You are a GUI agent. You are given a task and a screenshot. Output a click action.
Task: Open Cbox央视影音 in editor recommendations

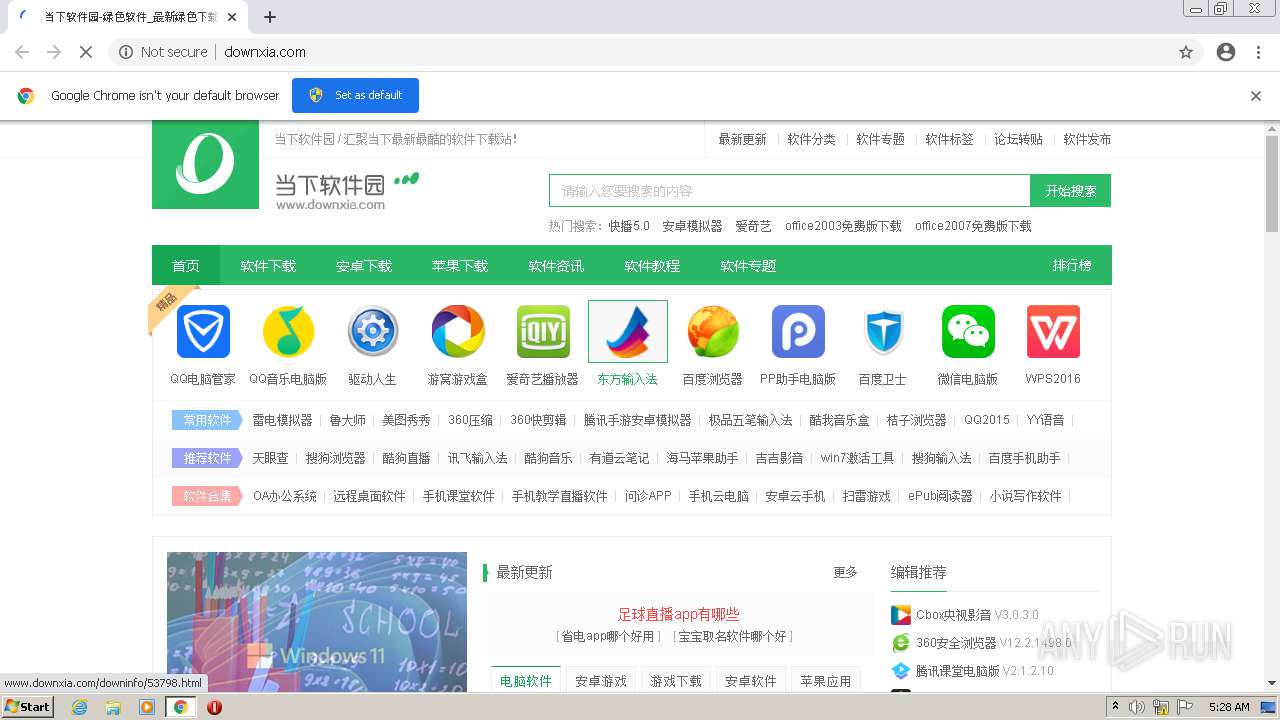(953, 615)
